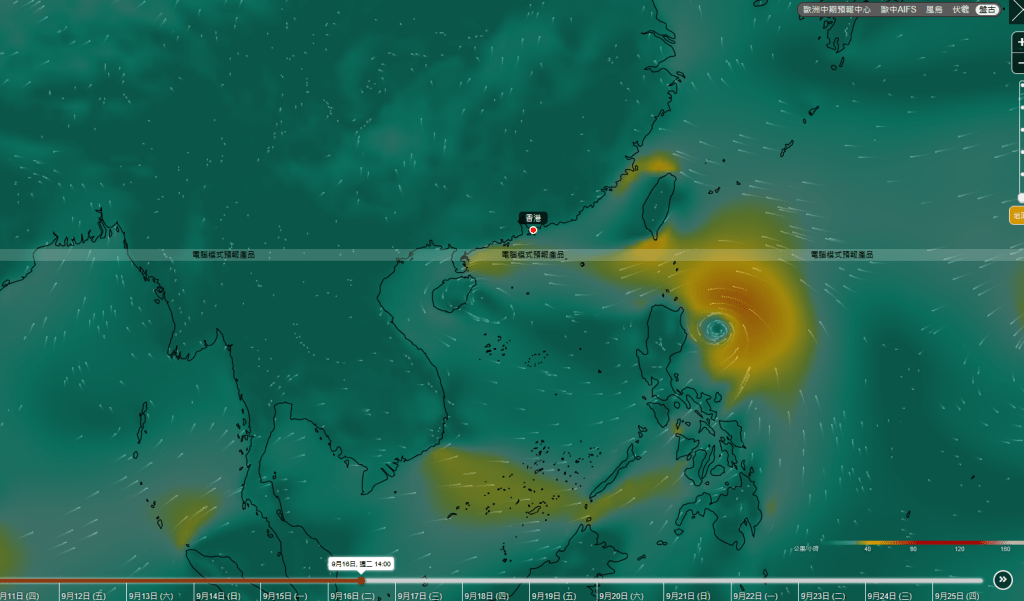Viewport: 1024px width, 601px height.
Task: Click the typhoon eye swirl on the map
Action: coord(714,329)
